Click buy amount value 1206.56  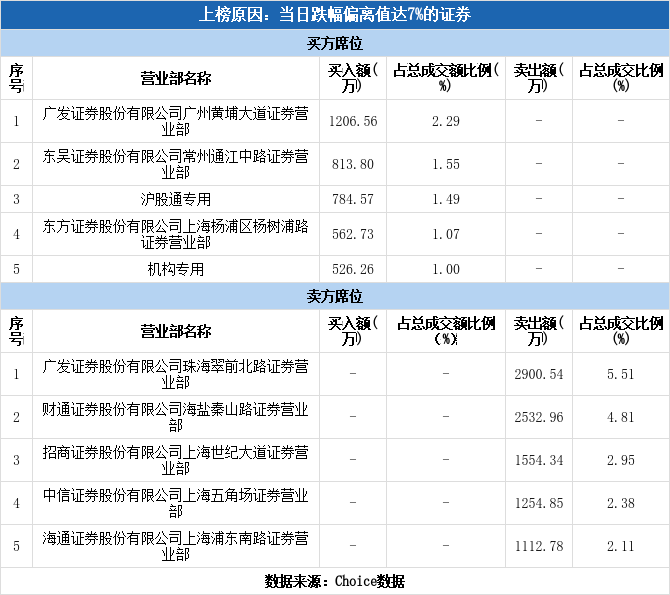click(353, 121)
